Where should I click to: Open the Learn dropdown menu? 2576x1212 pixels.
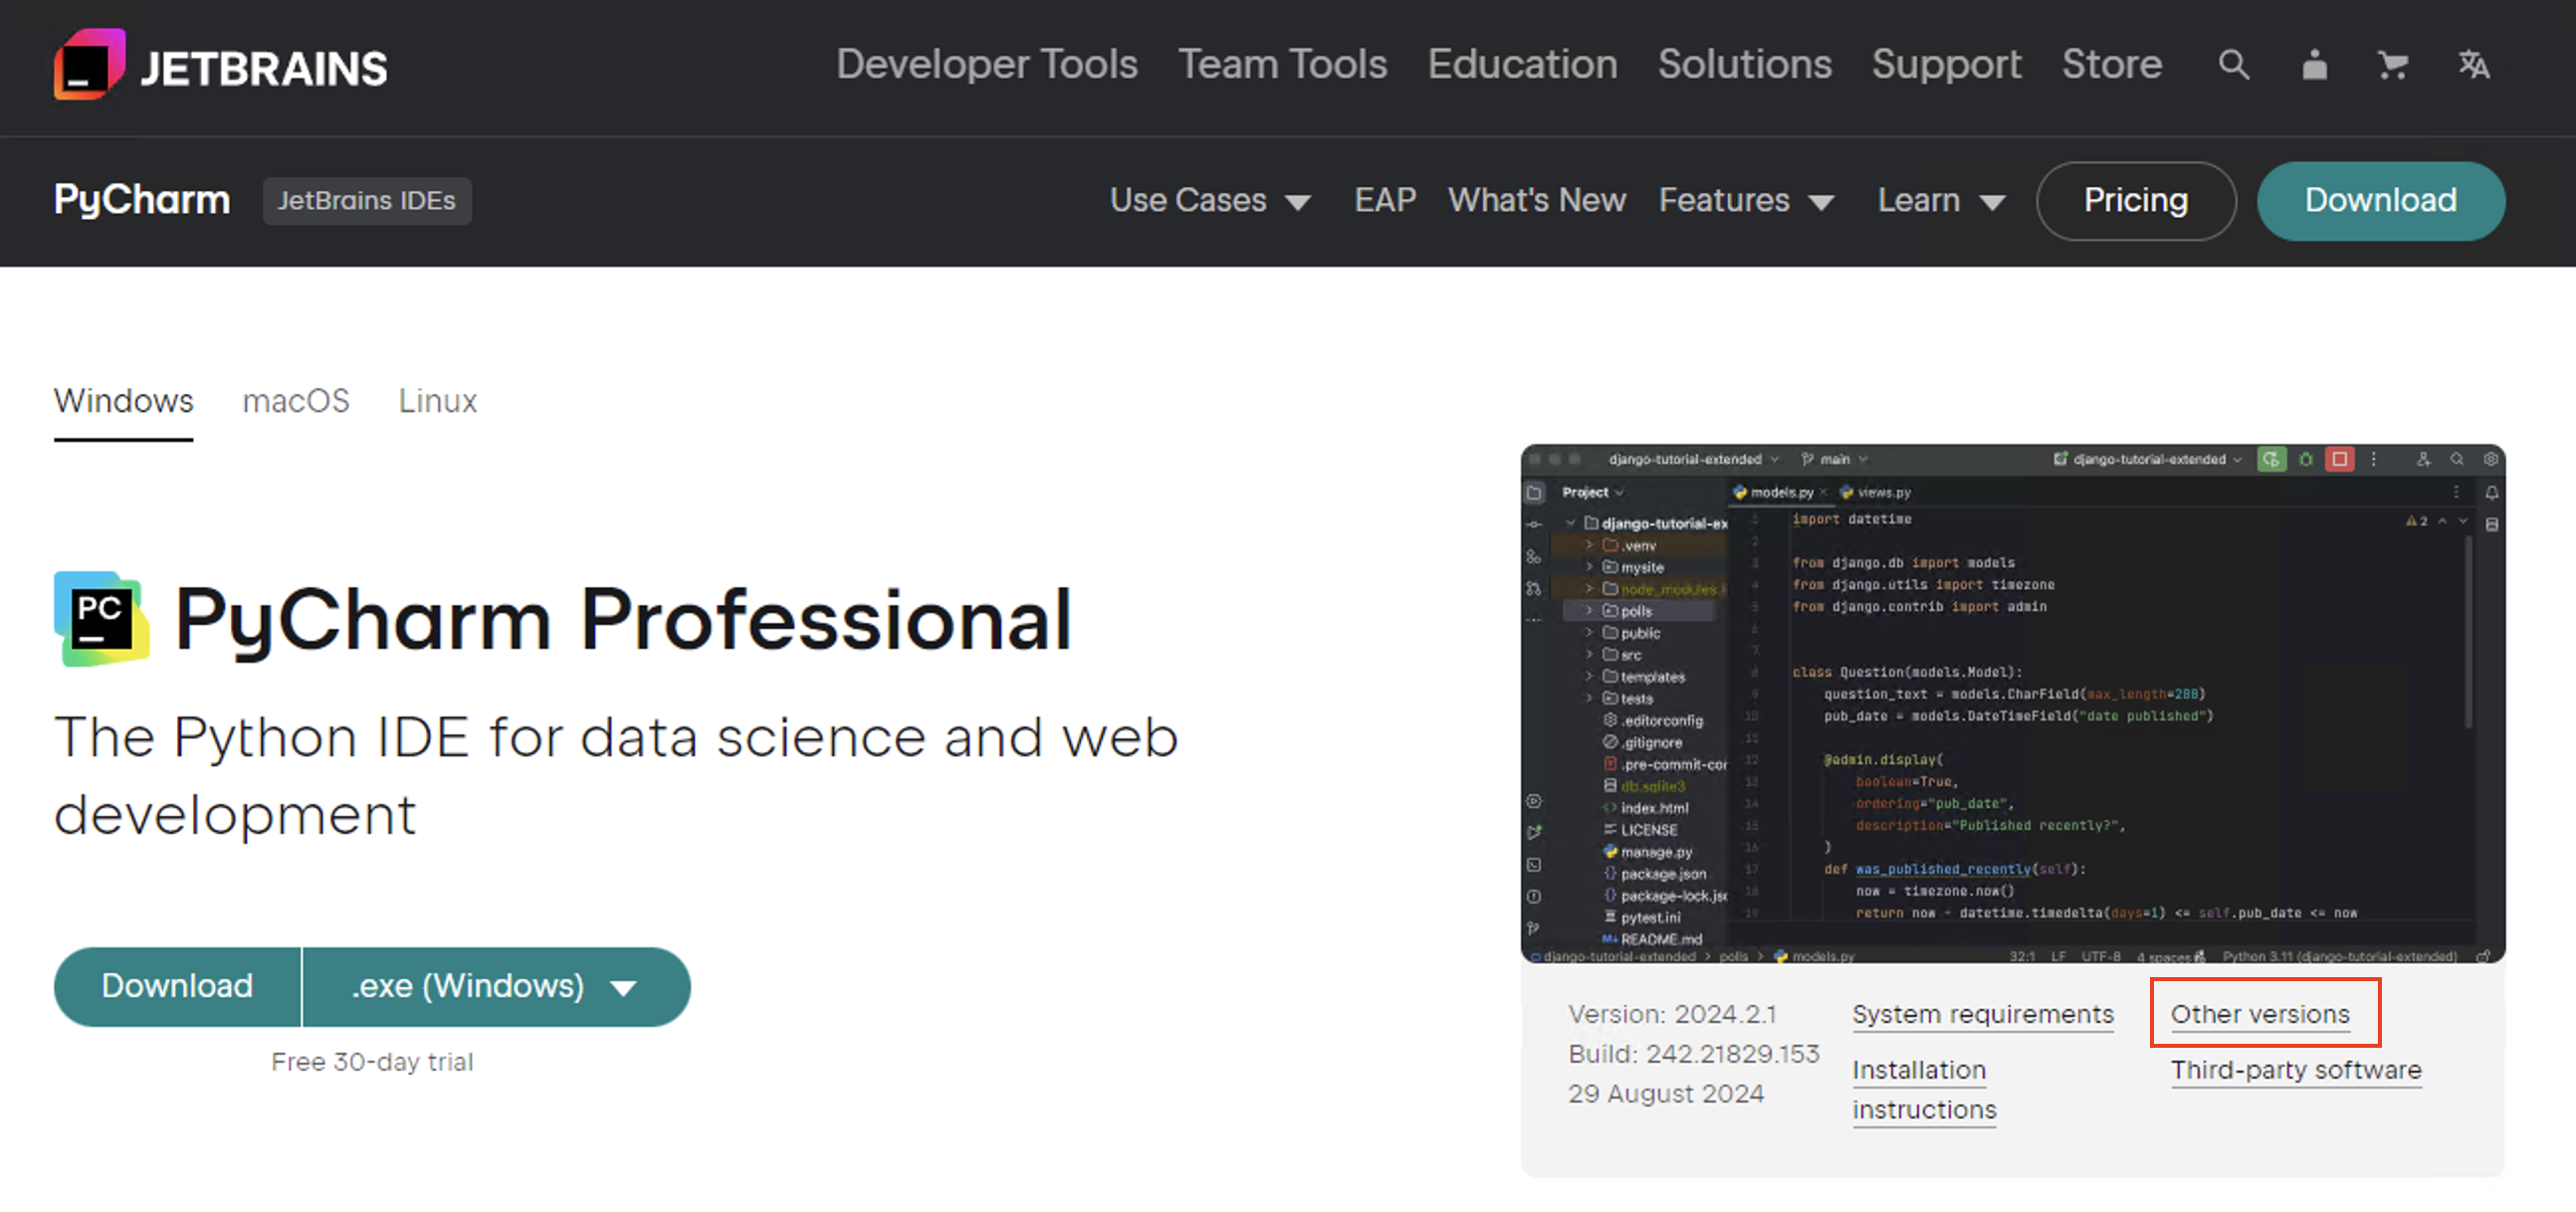(x=1940, y=200)
